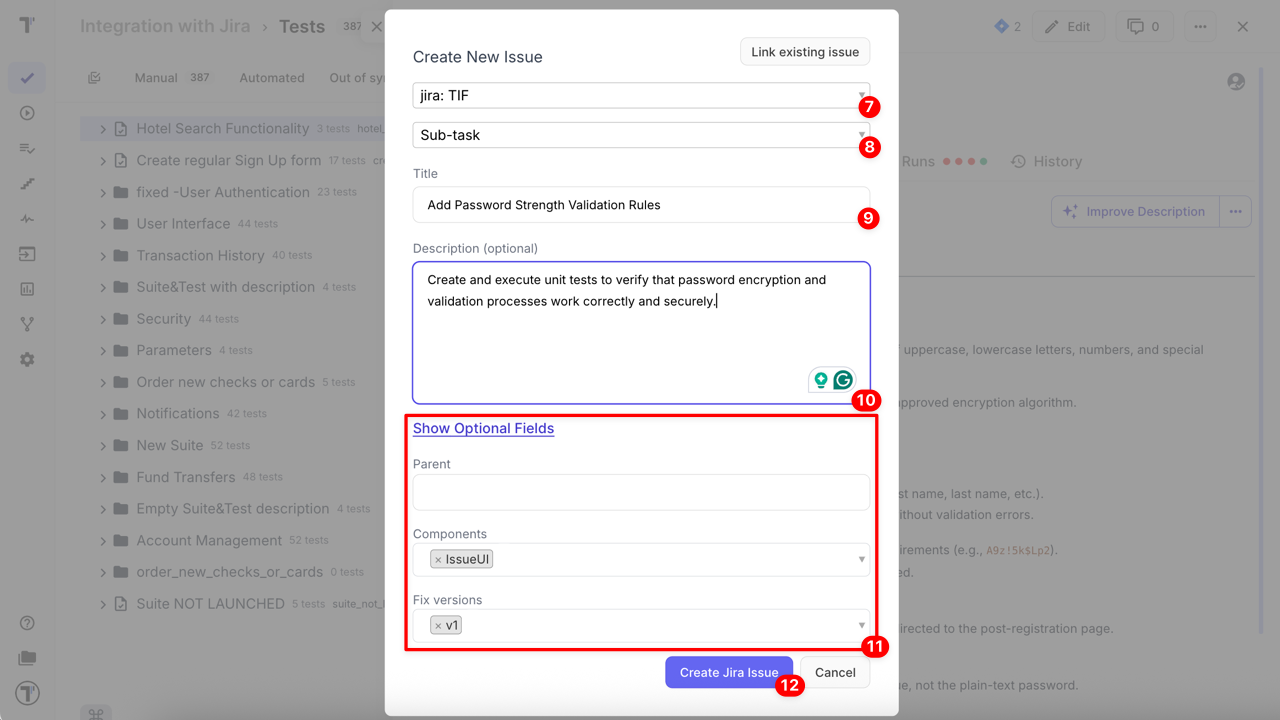The height and width of the screenshot is (720, 1280).
Task: Open the Analytics chart icon in sidebar
Action: pos(26,289)
